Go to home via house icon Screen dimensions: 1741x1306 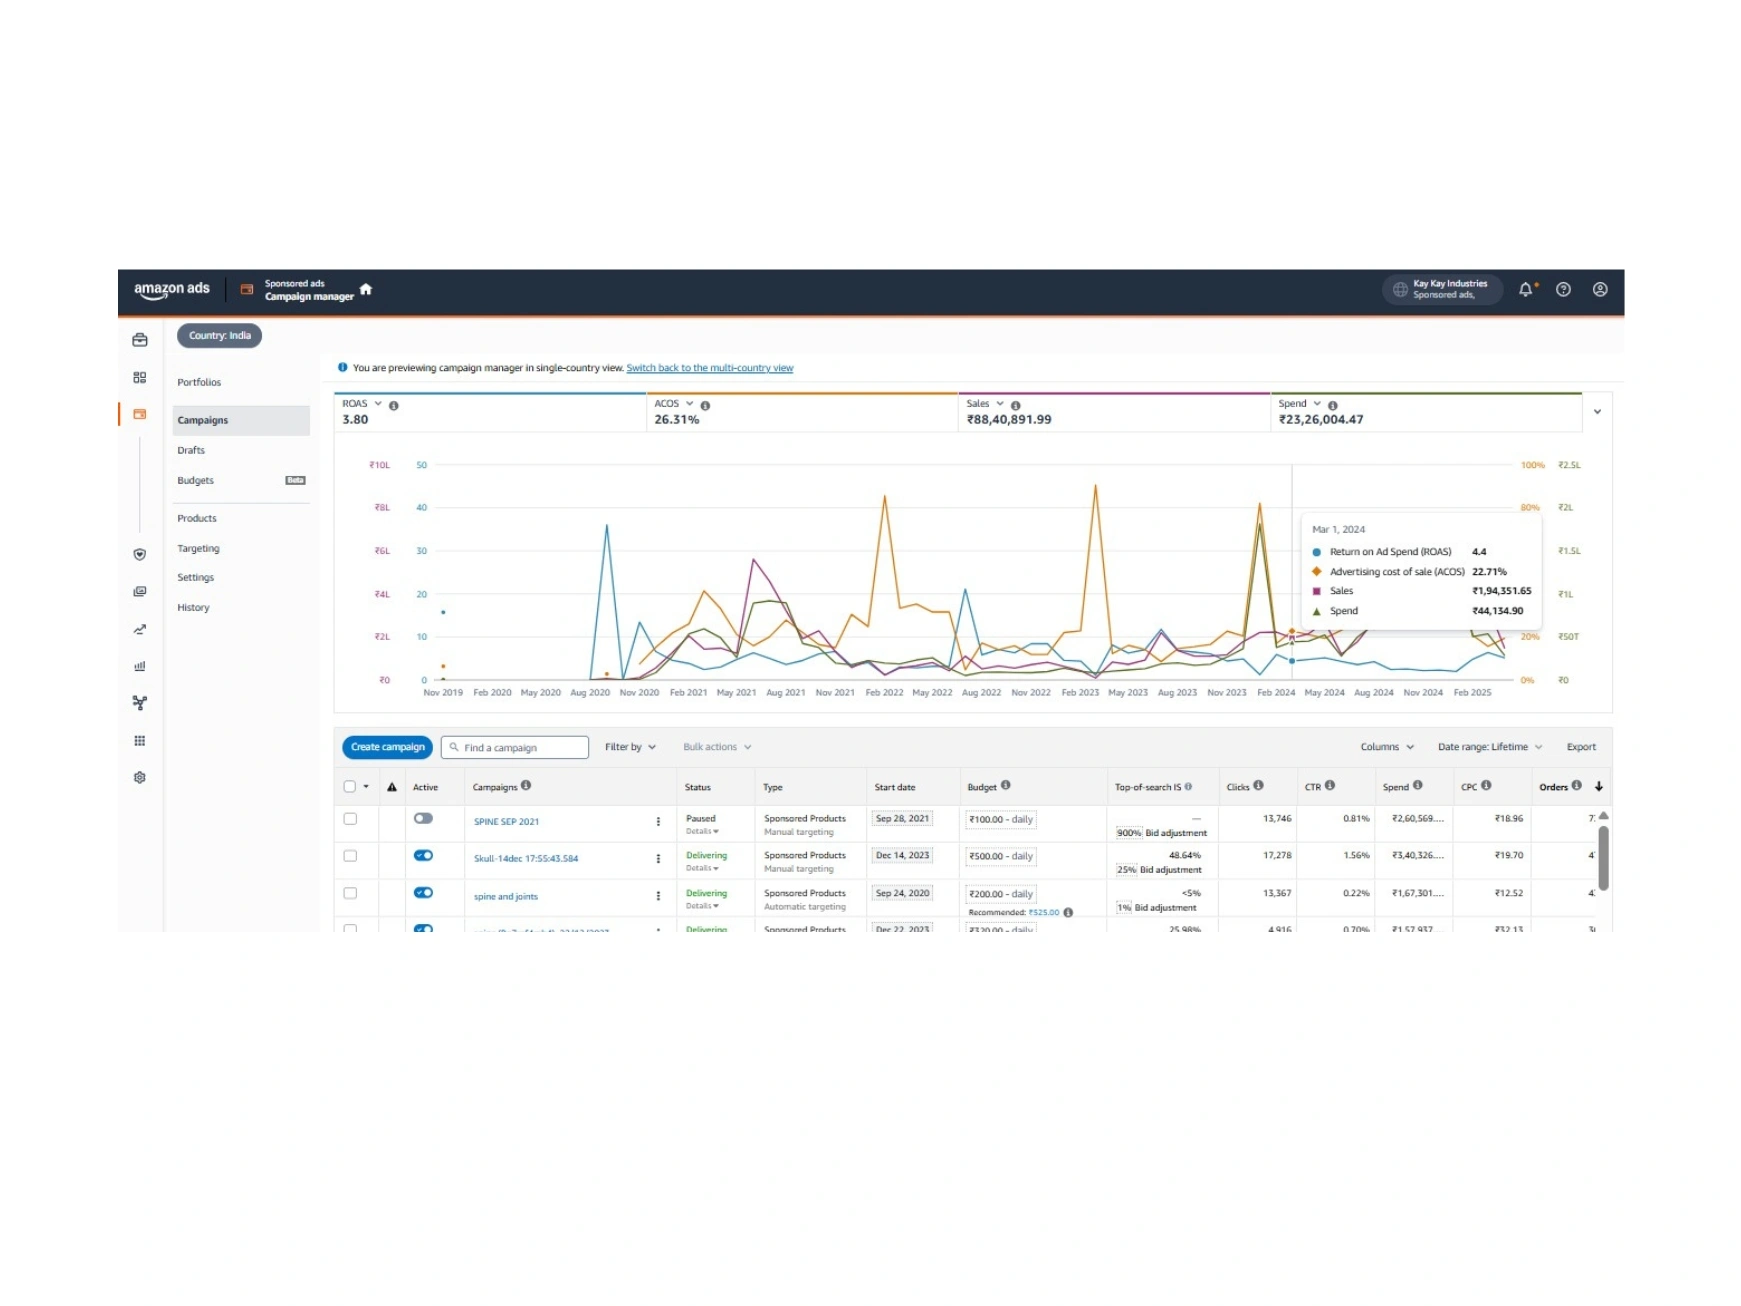pyautogui.click(x=366, y=289)
